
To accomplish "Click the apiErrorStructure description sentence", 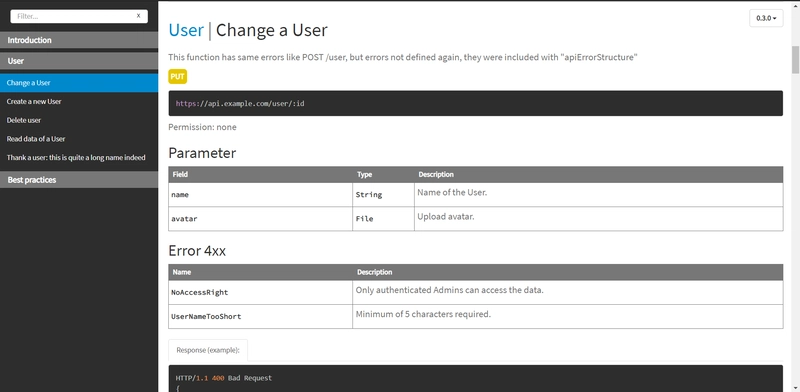I will 403,57.
